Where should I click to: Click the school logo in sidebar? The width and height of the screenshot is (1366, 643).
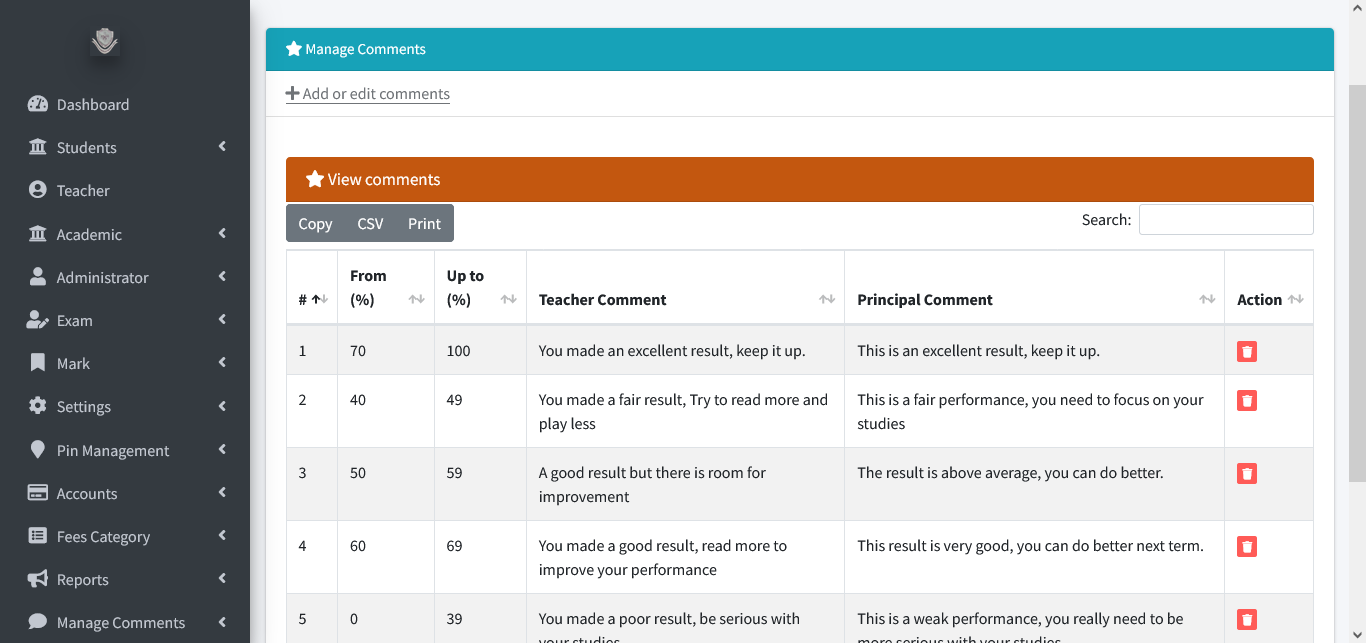[105, 41]
